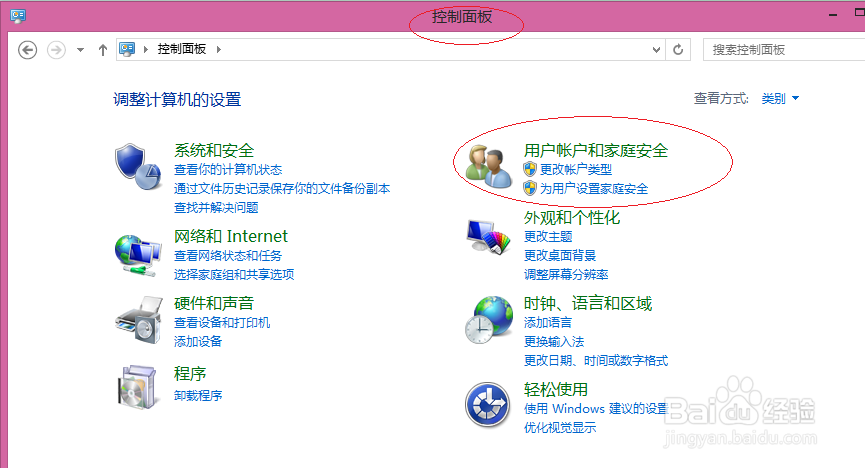Open the Network and Internet globe icon
The height and width of the screenshot is (468, 865).
click(x=138, y=255)
